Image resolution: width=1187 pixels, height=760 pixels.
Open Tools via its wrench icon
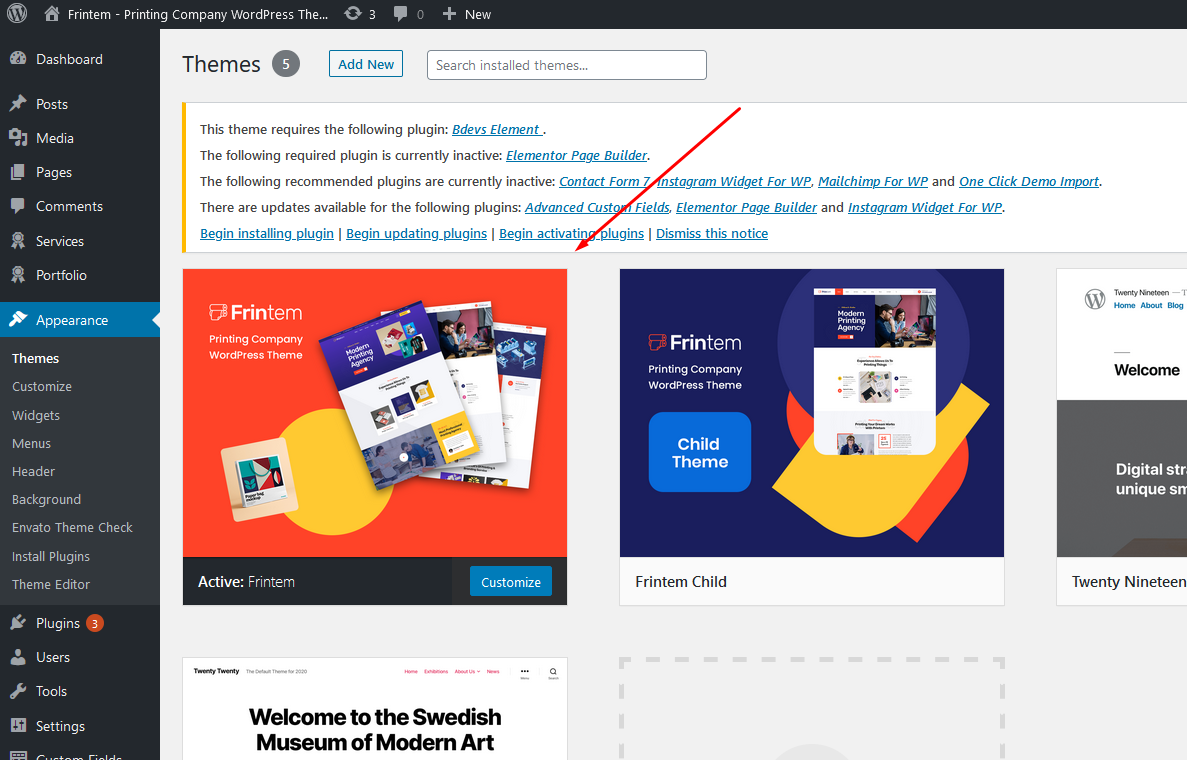click(18, 690)
